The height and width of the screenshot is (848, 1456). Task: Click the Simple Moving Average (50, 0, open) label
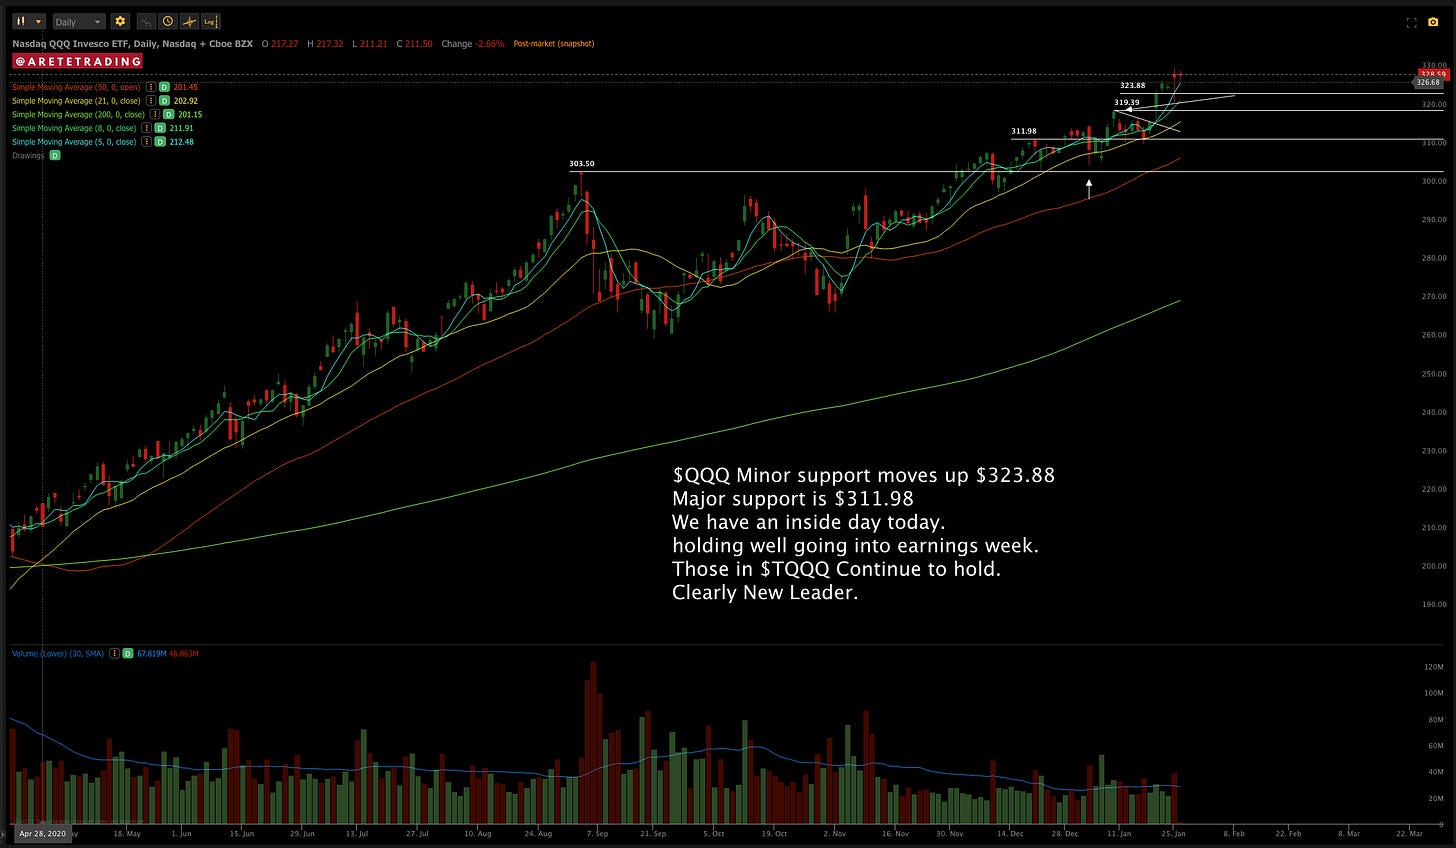pos(76,87)
